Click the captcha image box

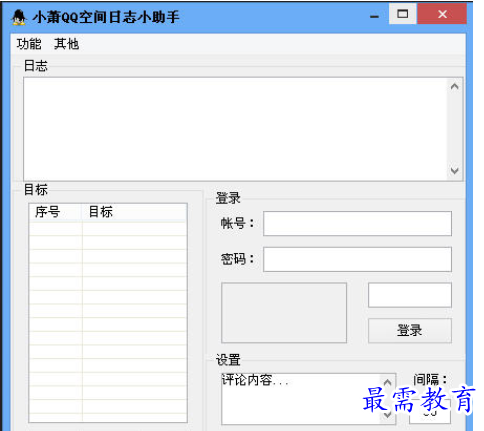[284, 313]
